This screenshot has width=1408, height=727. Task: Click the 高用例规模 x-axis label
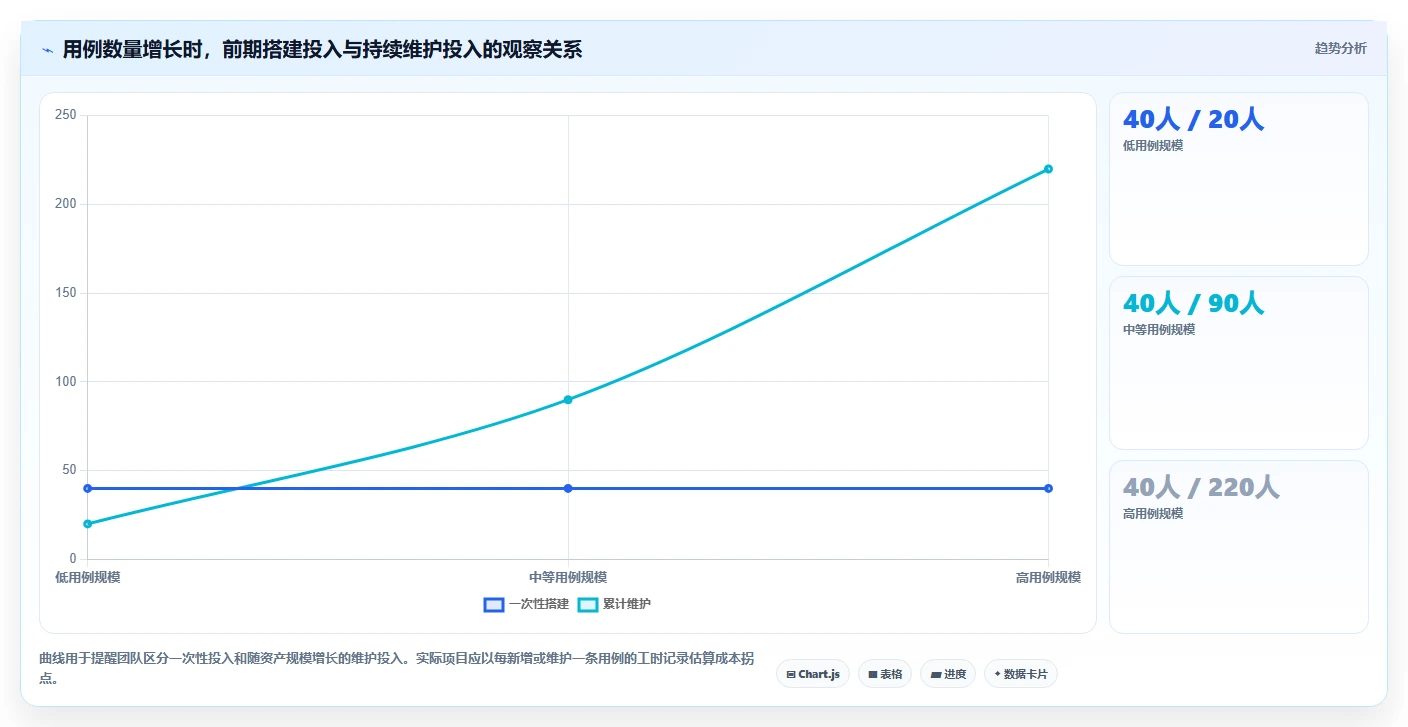pyautogui.click(x=1048, y=578)
